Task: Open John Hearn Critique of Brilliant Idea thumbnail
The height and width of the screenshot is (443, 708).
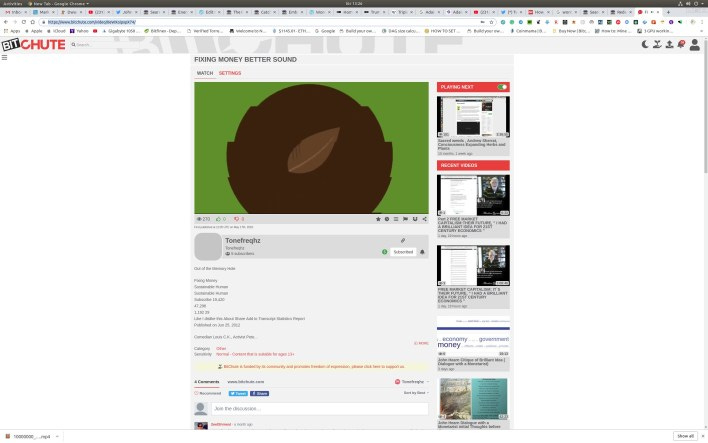Action: pyautogui.click(x=473, y=336)
